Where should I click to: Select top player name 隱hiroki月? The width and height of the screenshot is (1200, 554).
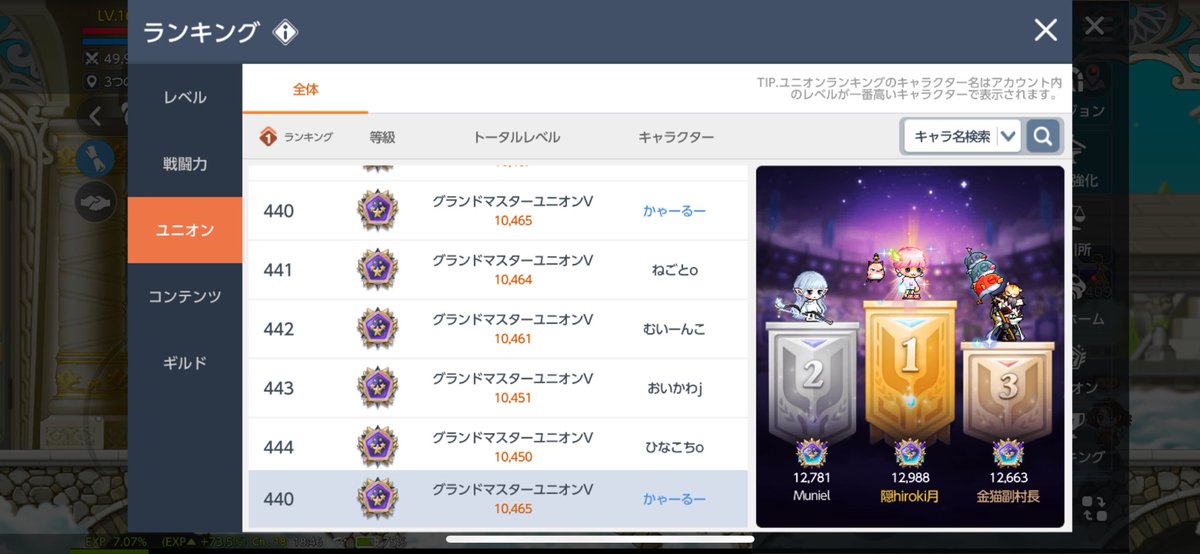(x=910, y=495)
